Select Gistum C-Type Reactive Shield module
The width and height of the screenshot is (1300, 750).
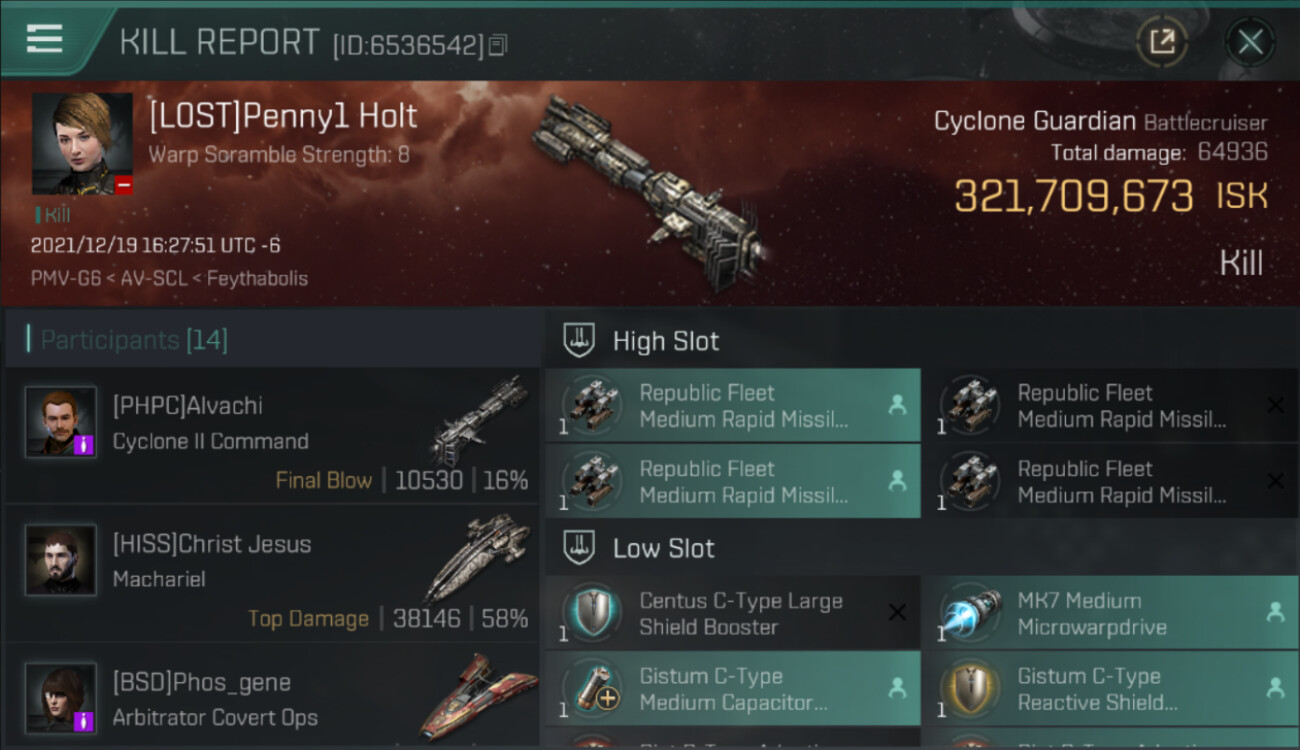1111,689
